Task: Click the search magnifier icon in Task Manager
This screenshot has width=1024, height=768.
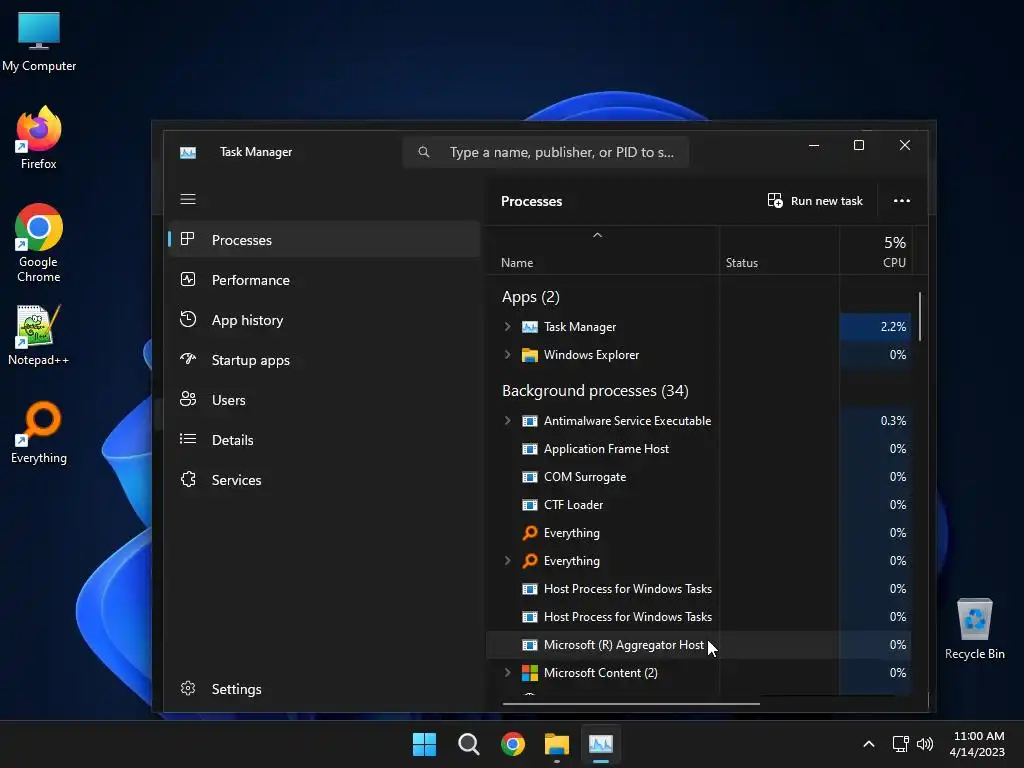Action: (x=424, y=152)
